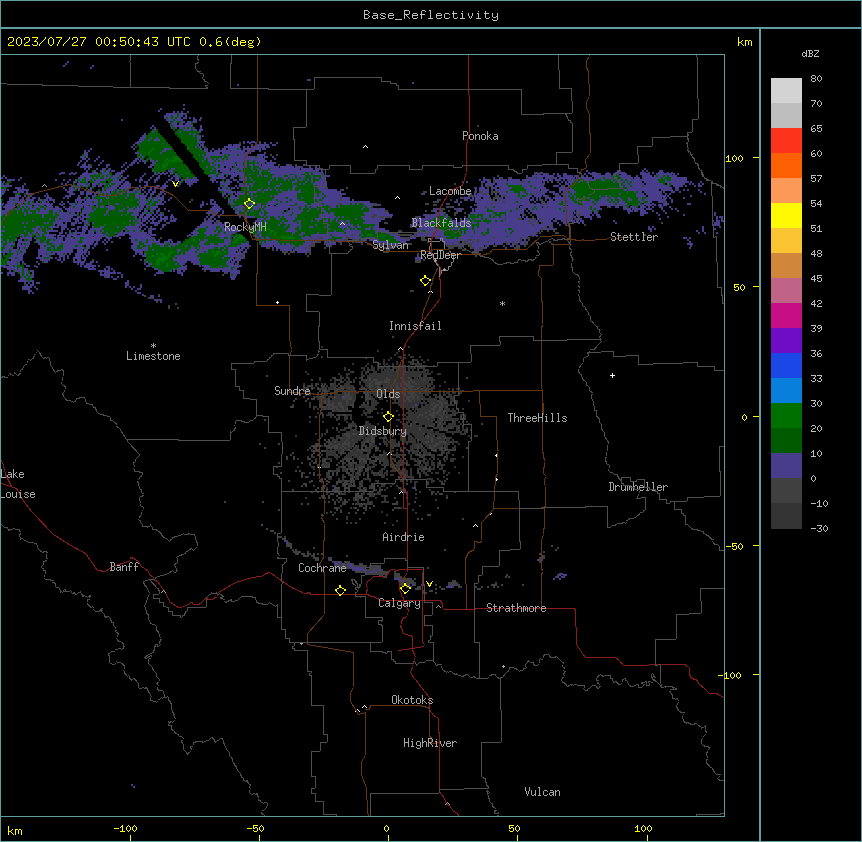Select the yellow diamond marker south of RedDeer
Screen dimensions: 862x842
425,281
